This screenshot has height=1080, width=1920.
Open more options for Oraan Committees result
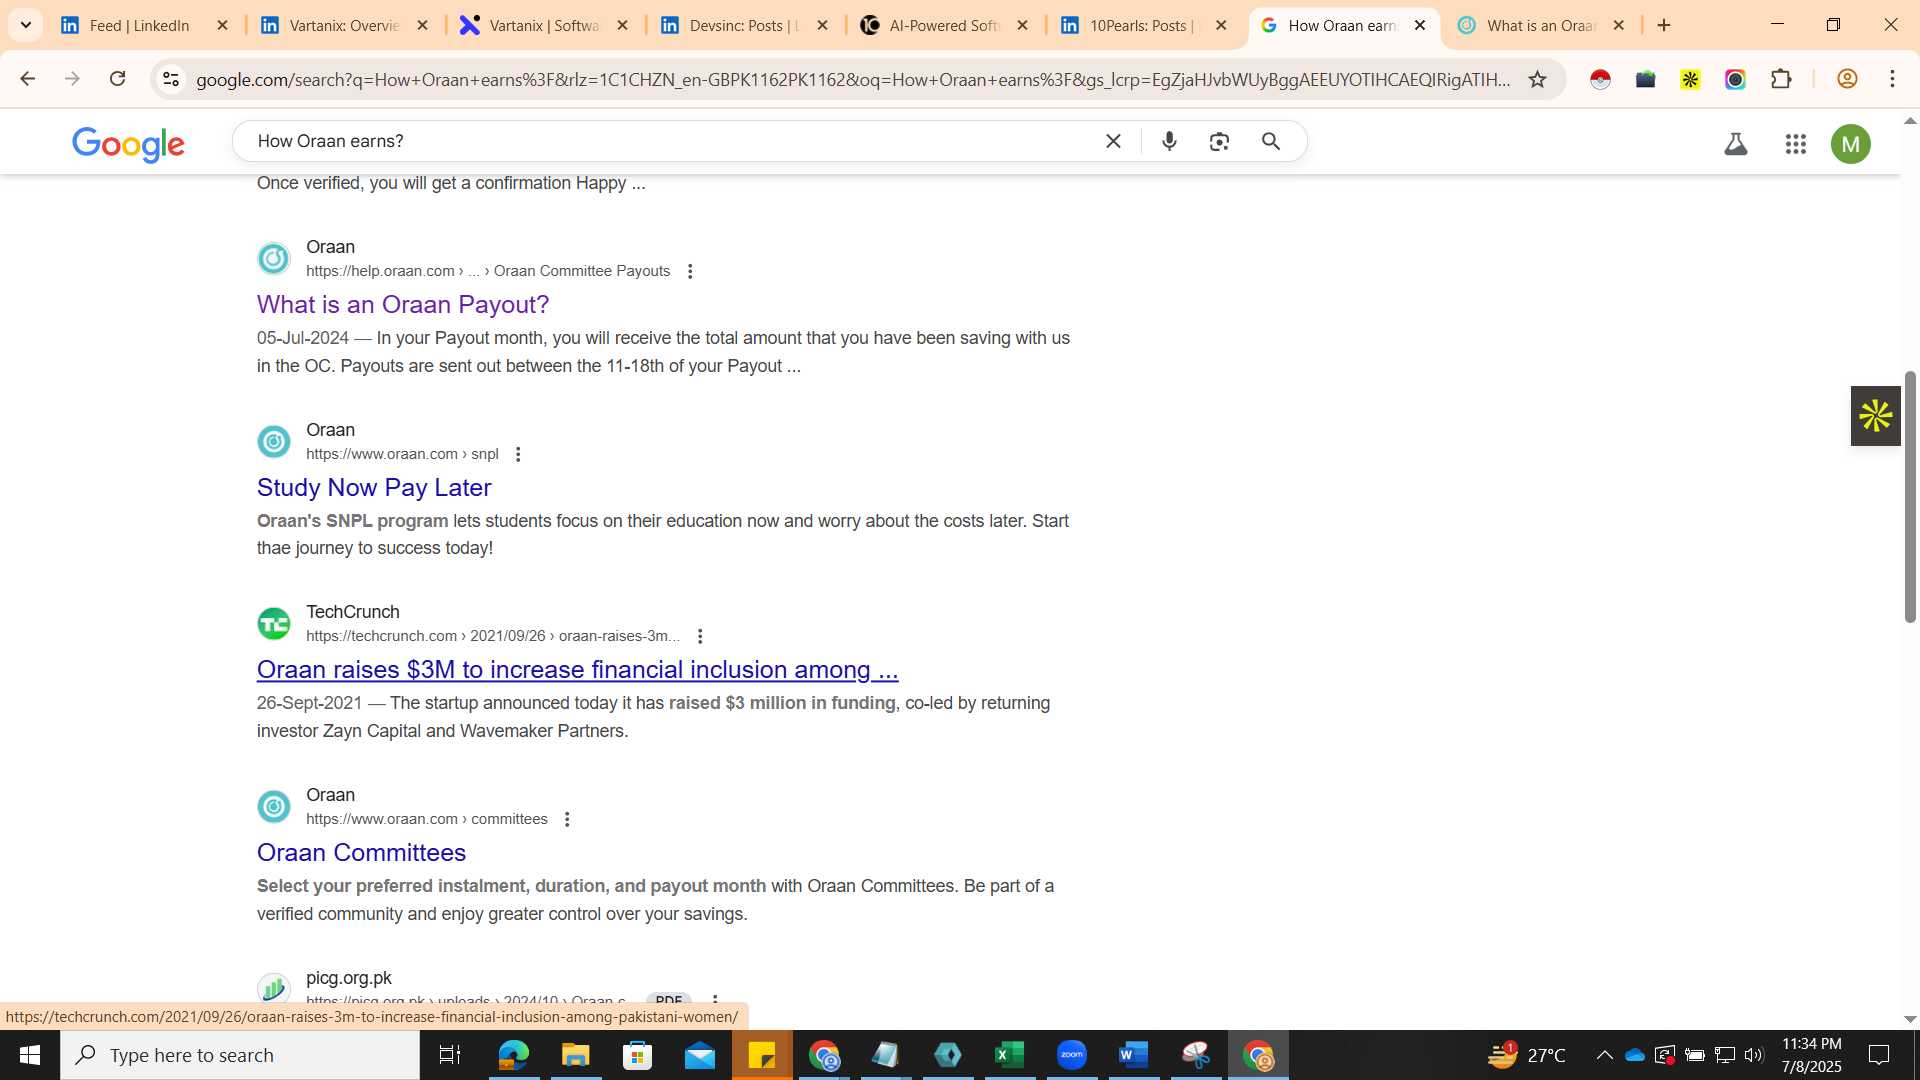tap(567, 819)
